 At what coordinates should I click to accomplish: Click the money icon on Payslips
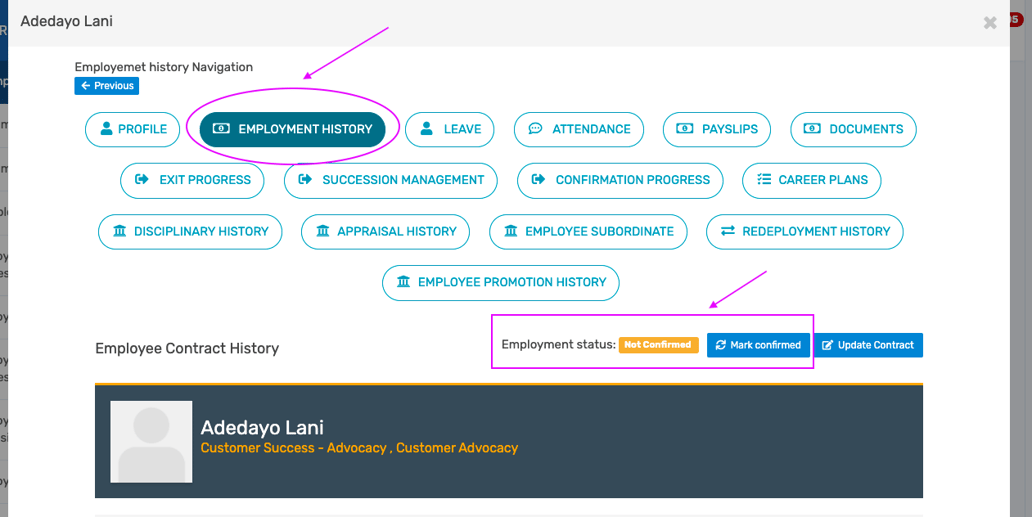pyautogui.click(x=685, y=129)
